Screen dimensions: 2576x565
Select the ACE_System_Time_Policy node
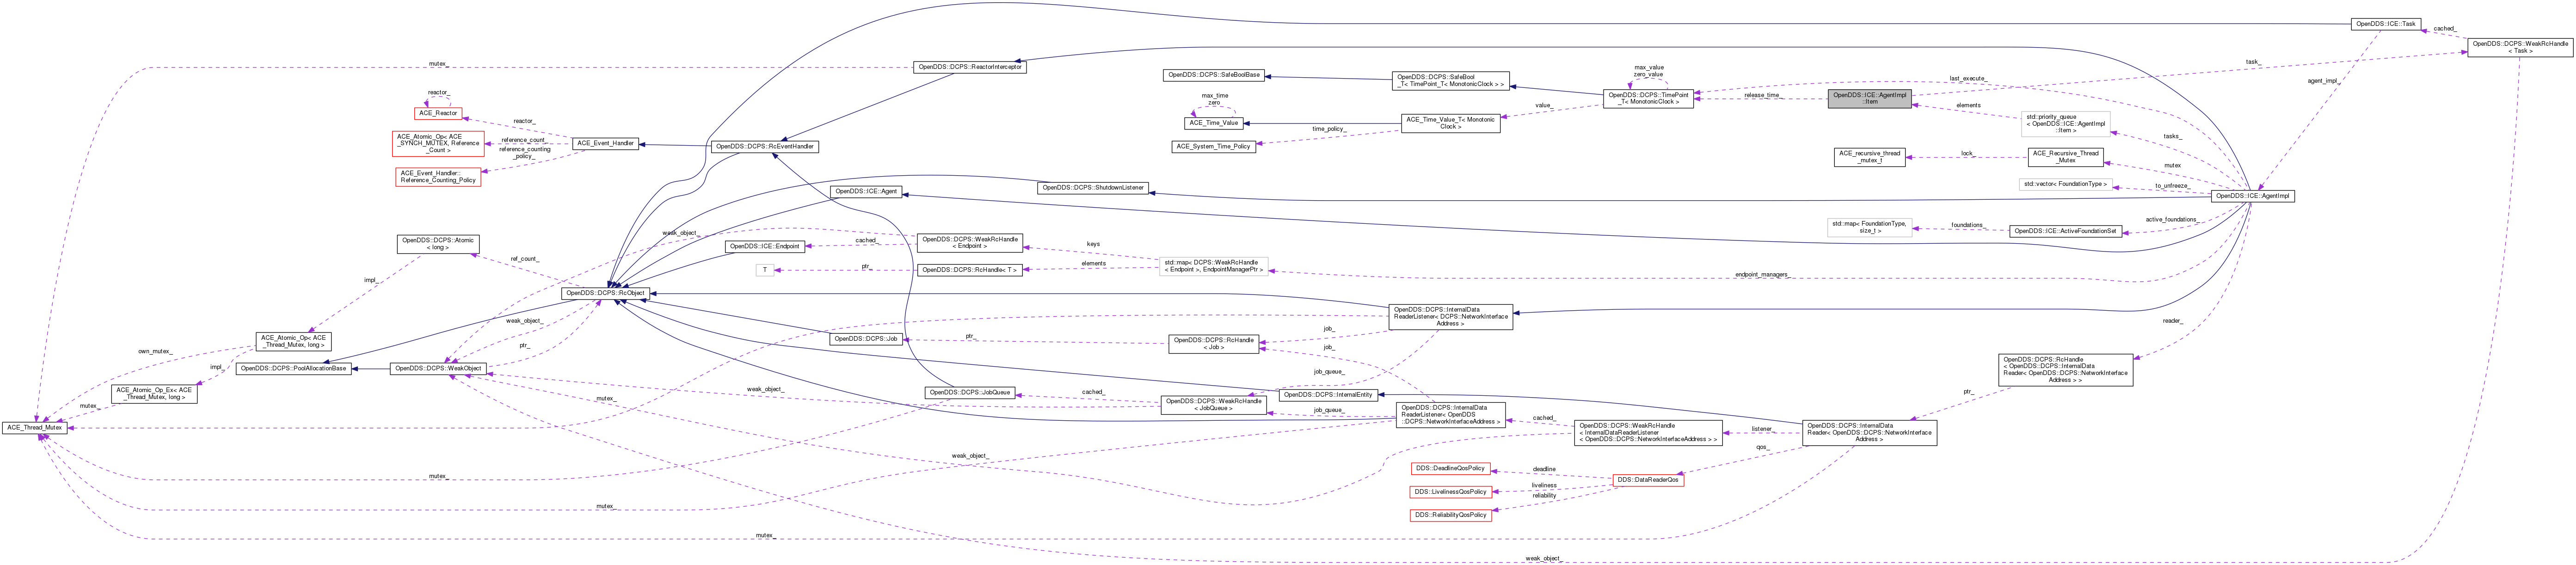point(1214,147)
